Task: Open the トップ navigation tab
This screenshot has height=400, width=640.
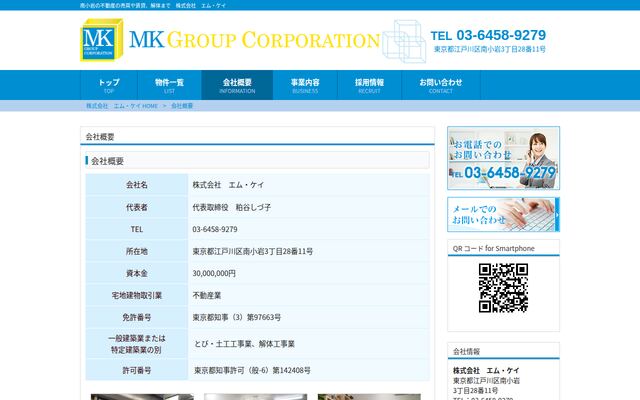Action: [109, 85]
